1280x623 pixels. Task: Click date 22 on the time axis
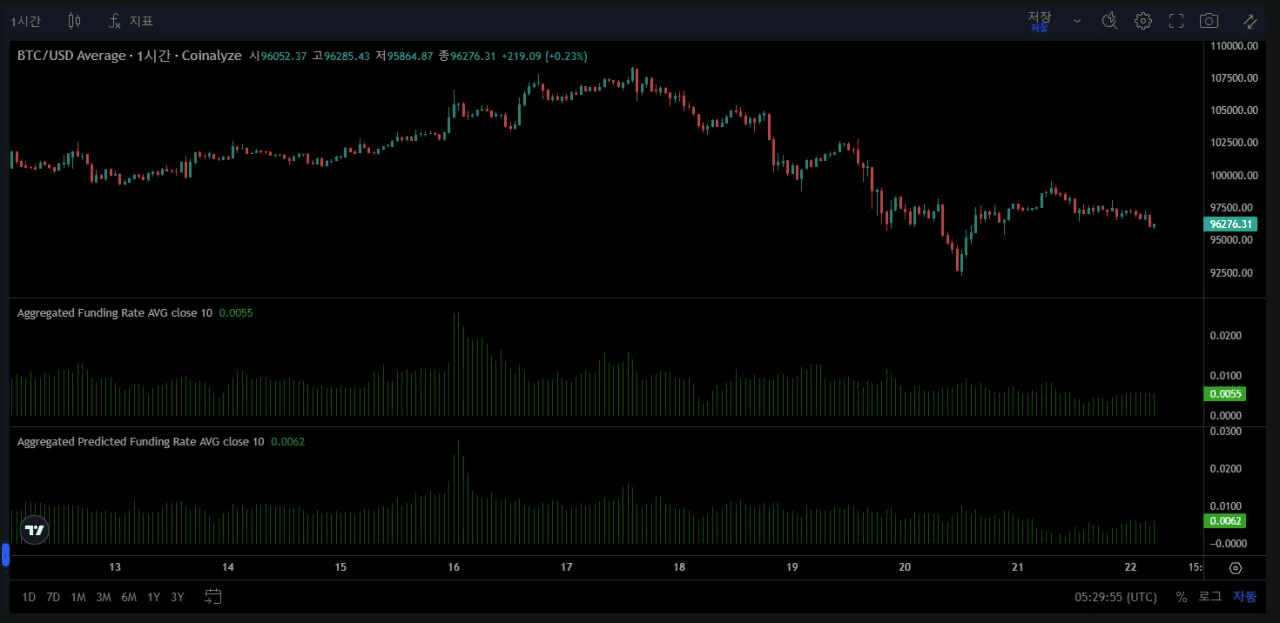(x=1130, y=567)
